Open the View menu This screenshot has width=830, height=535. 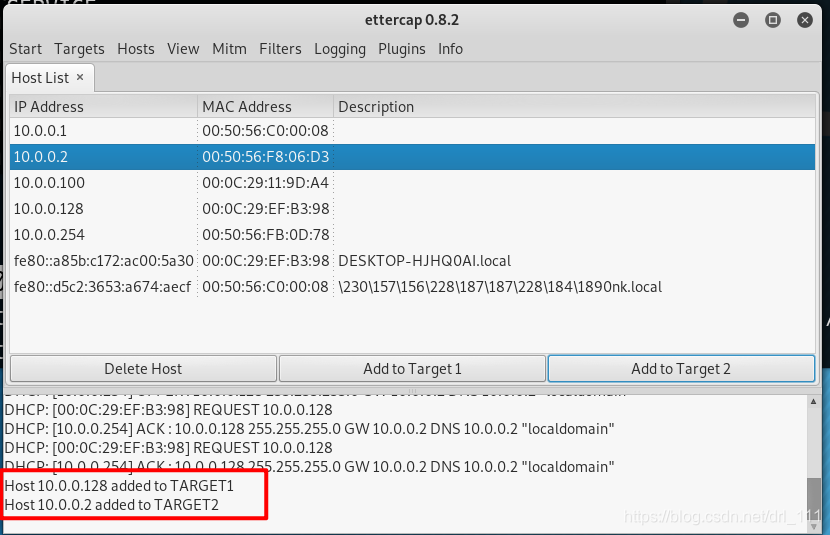[183, 49]
